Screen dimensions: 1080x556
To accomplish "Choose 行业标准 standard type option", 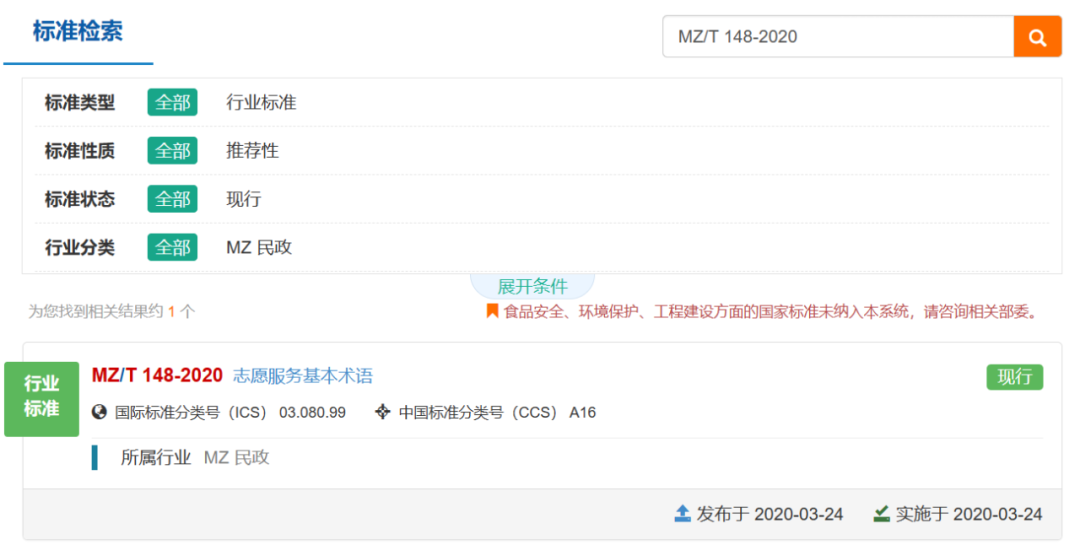I will pos(261,102).
